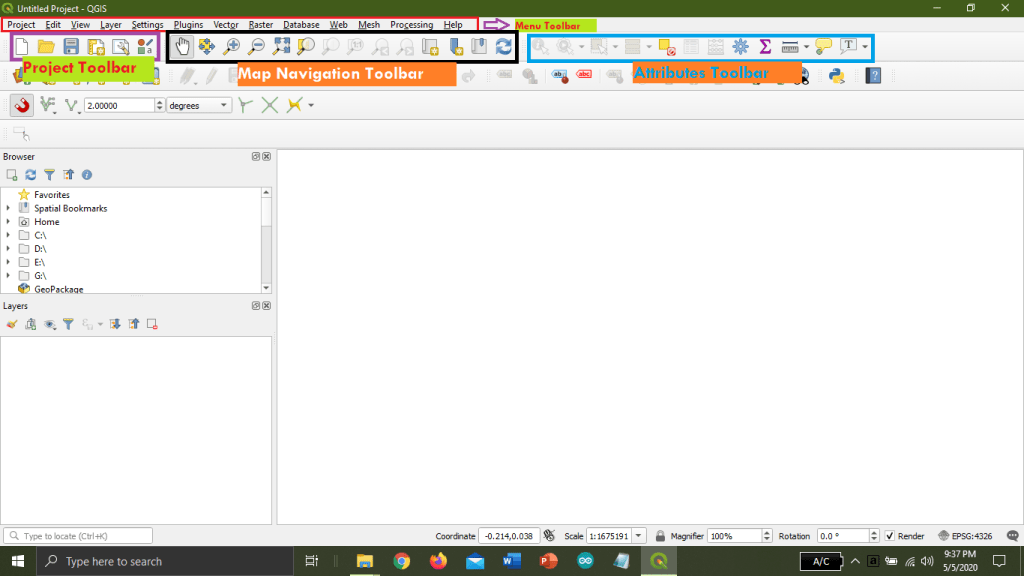1024x576 pixels.
Task: Open the log messages speech bubble icon
Action: (x=1012, y=536)
